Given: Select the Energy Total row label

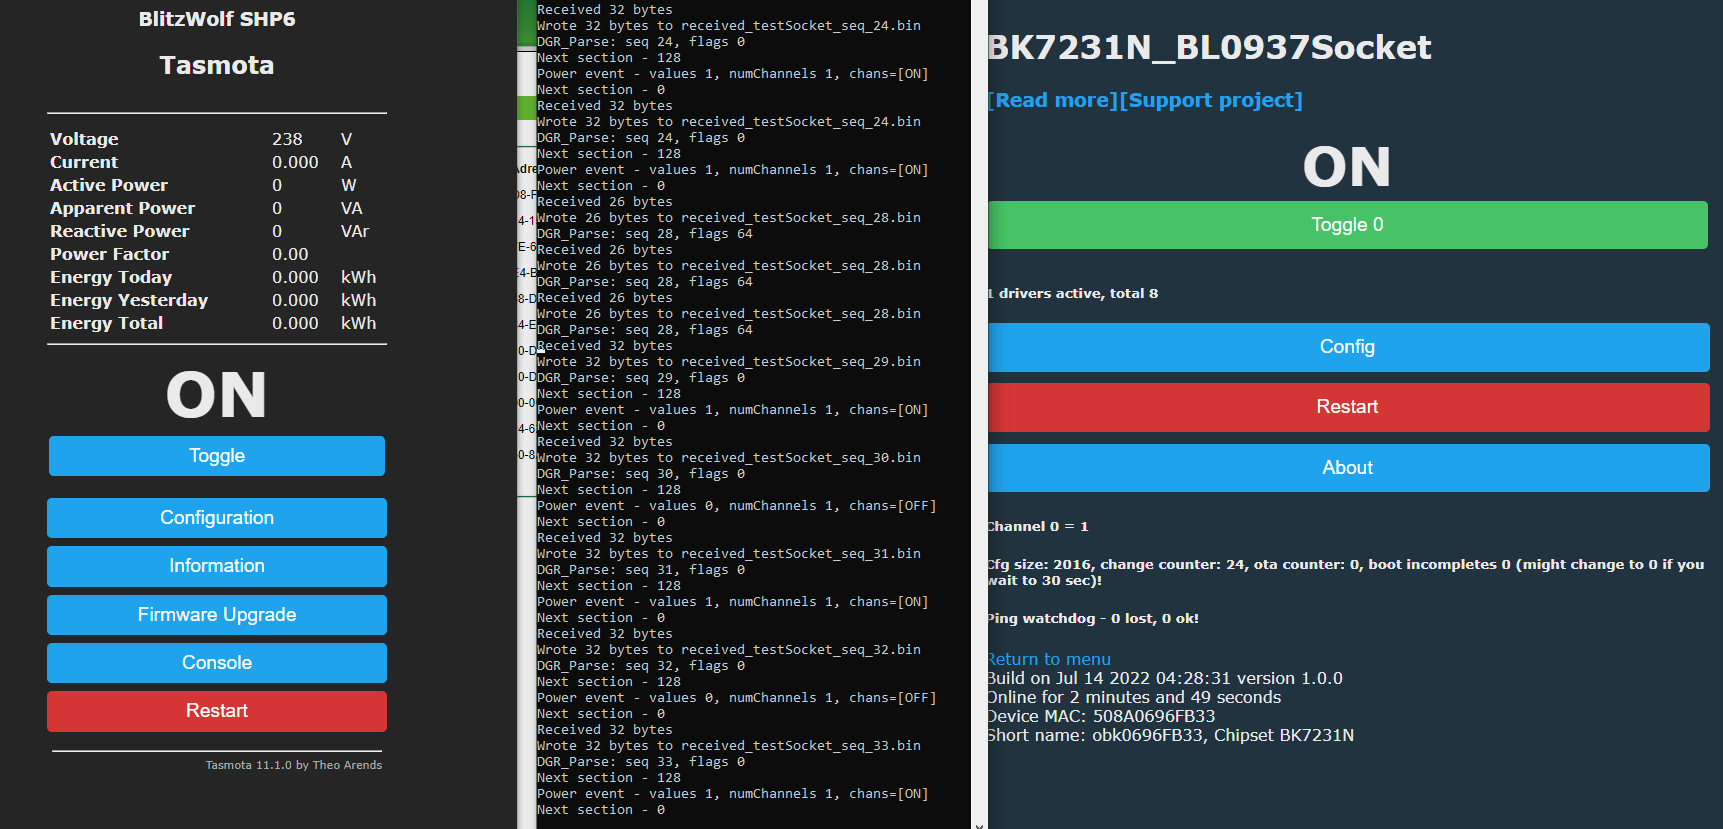Looking at the screenshot, I should pos(106,323).
